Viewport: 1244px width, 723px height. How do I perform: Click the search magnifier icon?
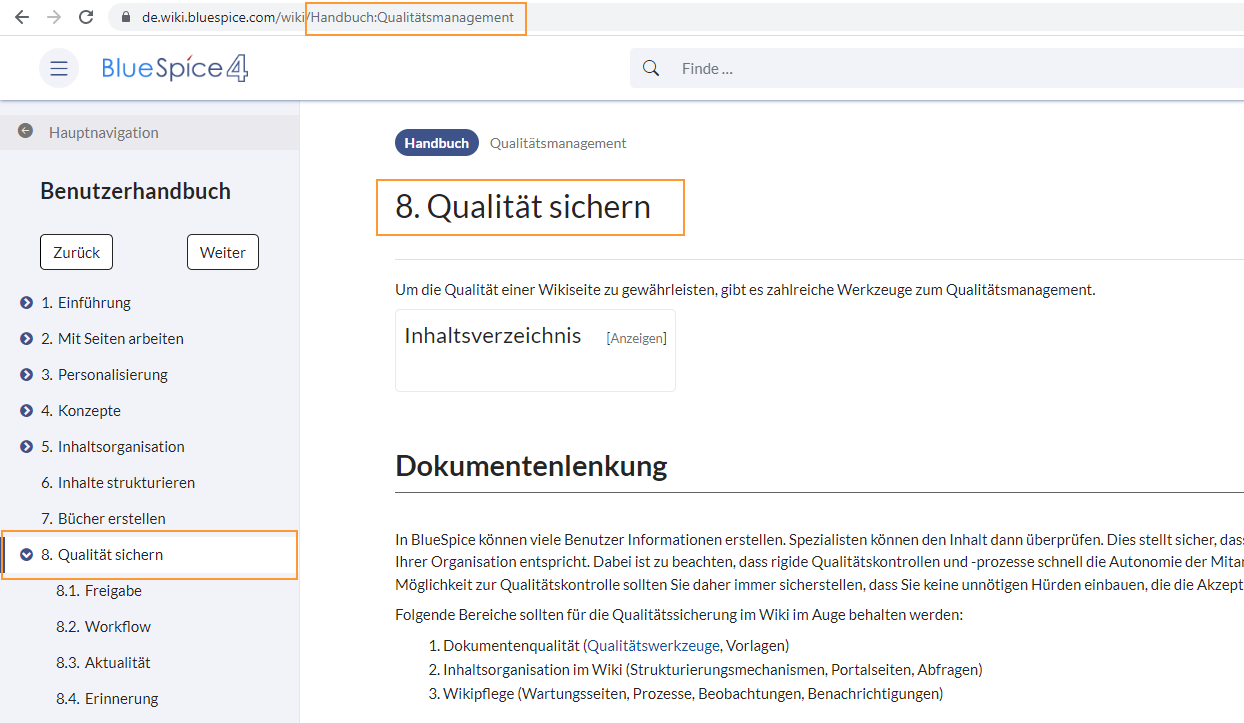click(651, 68)
